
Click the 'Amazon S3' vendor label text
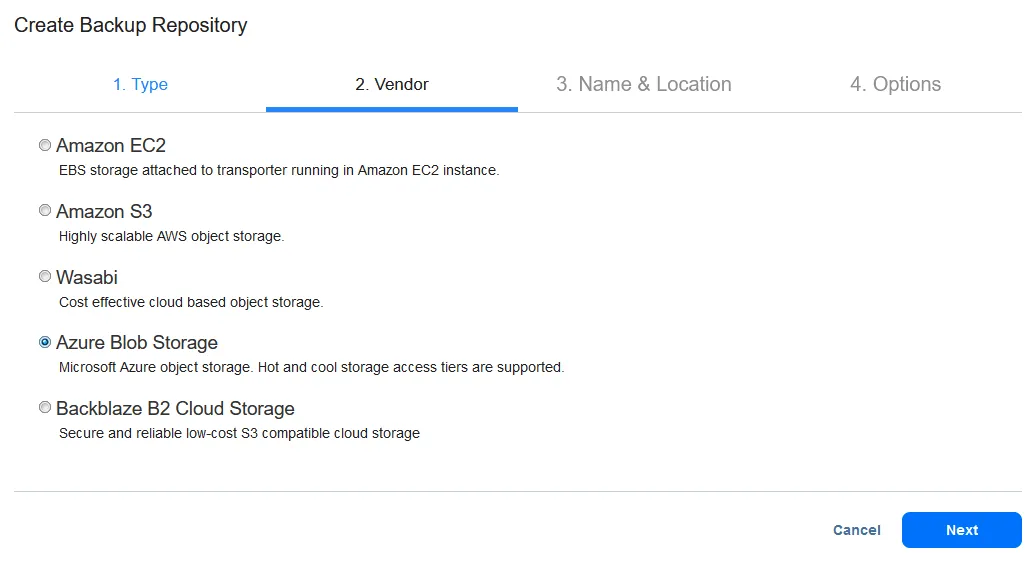pos(104,212)
